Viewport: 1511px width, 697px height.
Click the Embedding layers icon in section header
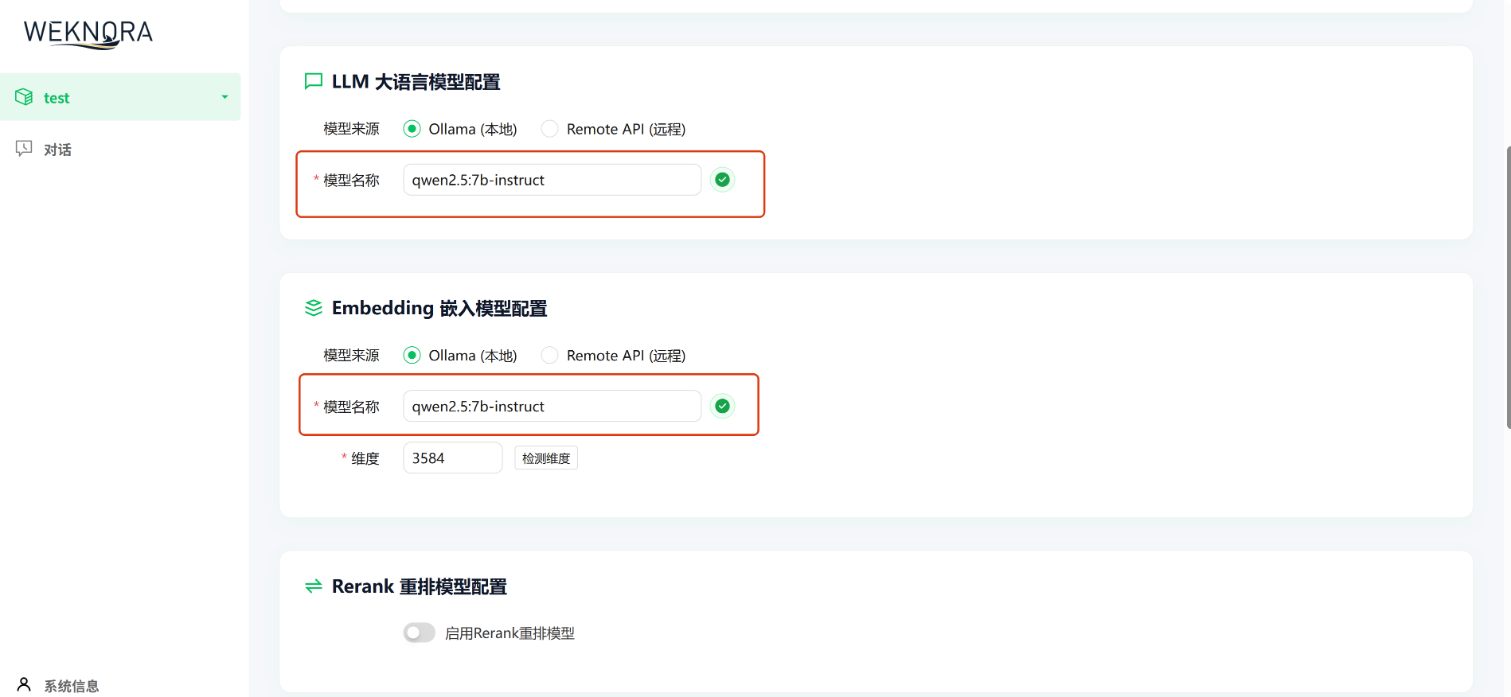(x=312, y=308)
